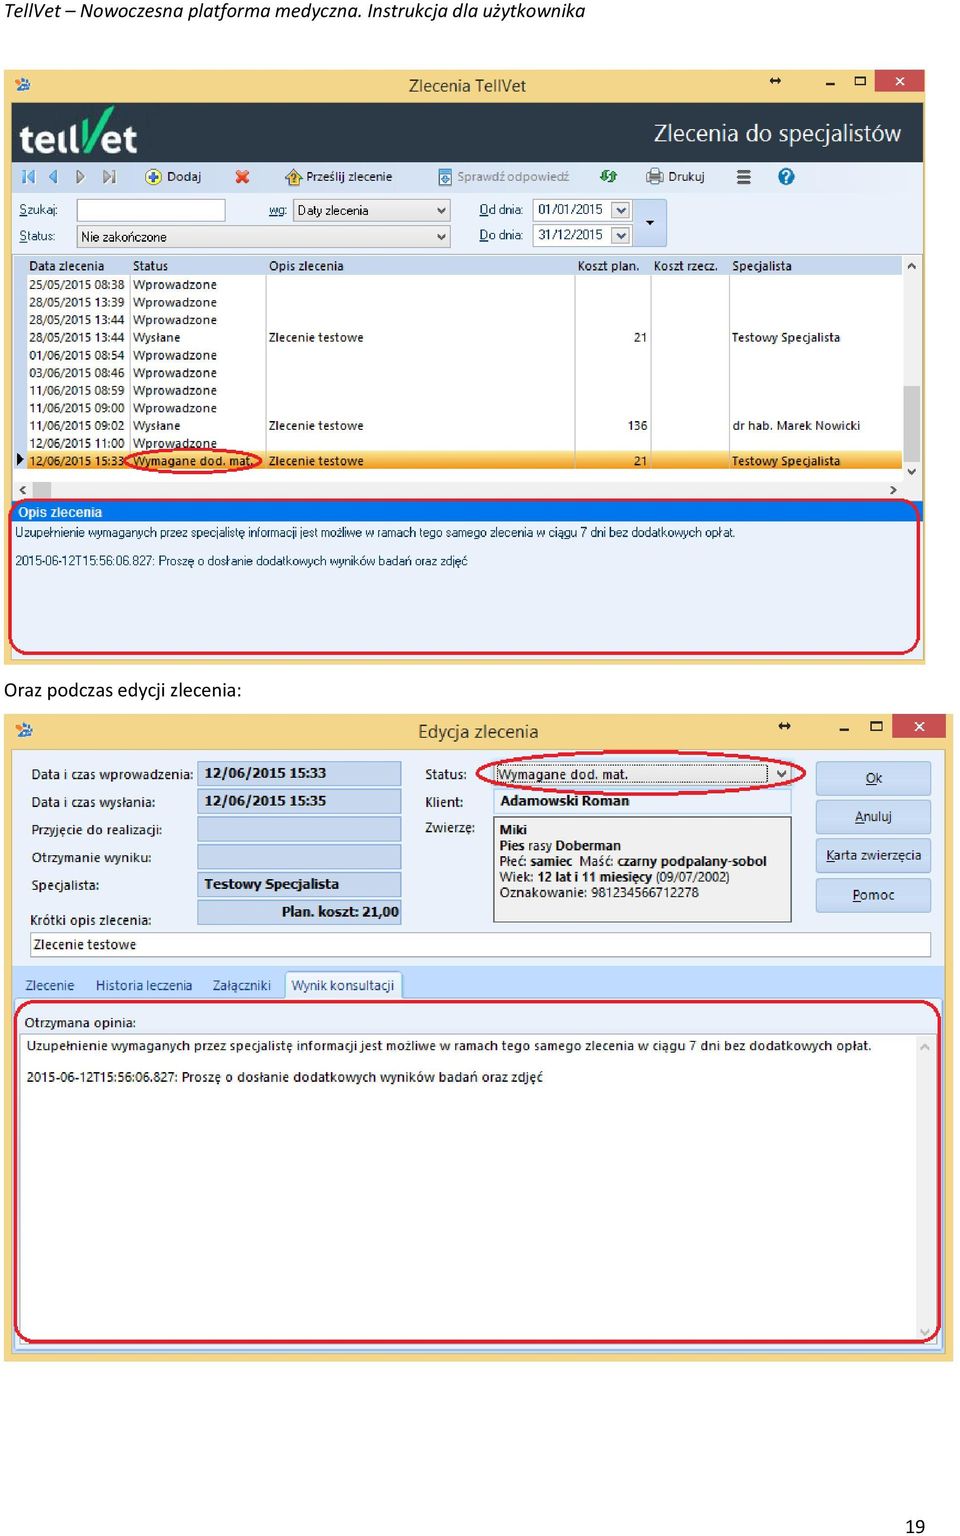The height and width of the screenshot is (1536, 960).
Task: Switch to Załączniki tab
Action: 241,986
